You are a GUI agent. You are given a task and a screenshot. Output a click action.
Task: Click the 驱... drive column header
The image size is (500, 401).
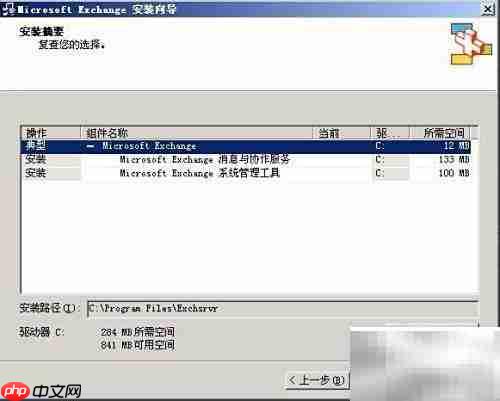(x=390, y=133)
